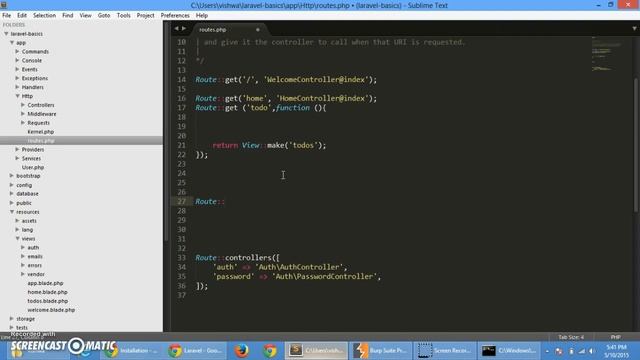Expand the Commands folder
The image size is (640, 360).
[17, 51]
